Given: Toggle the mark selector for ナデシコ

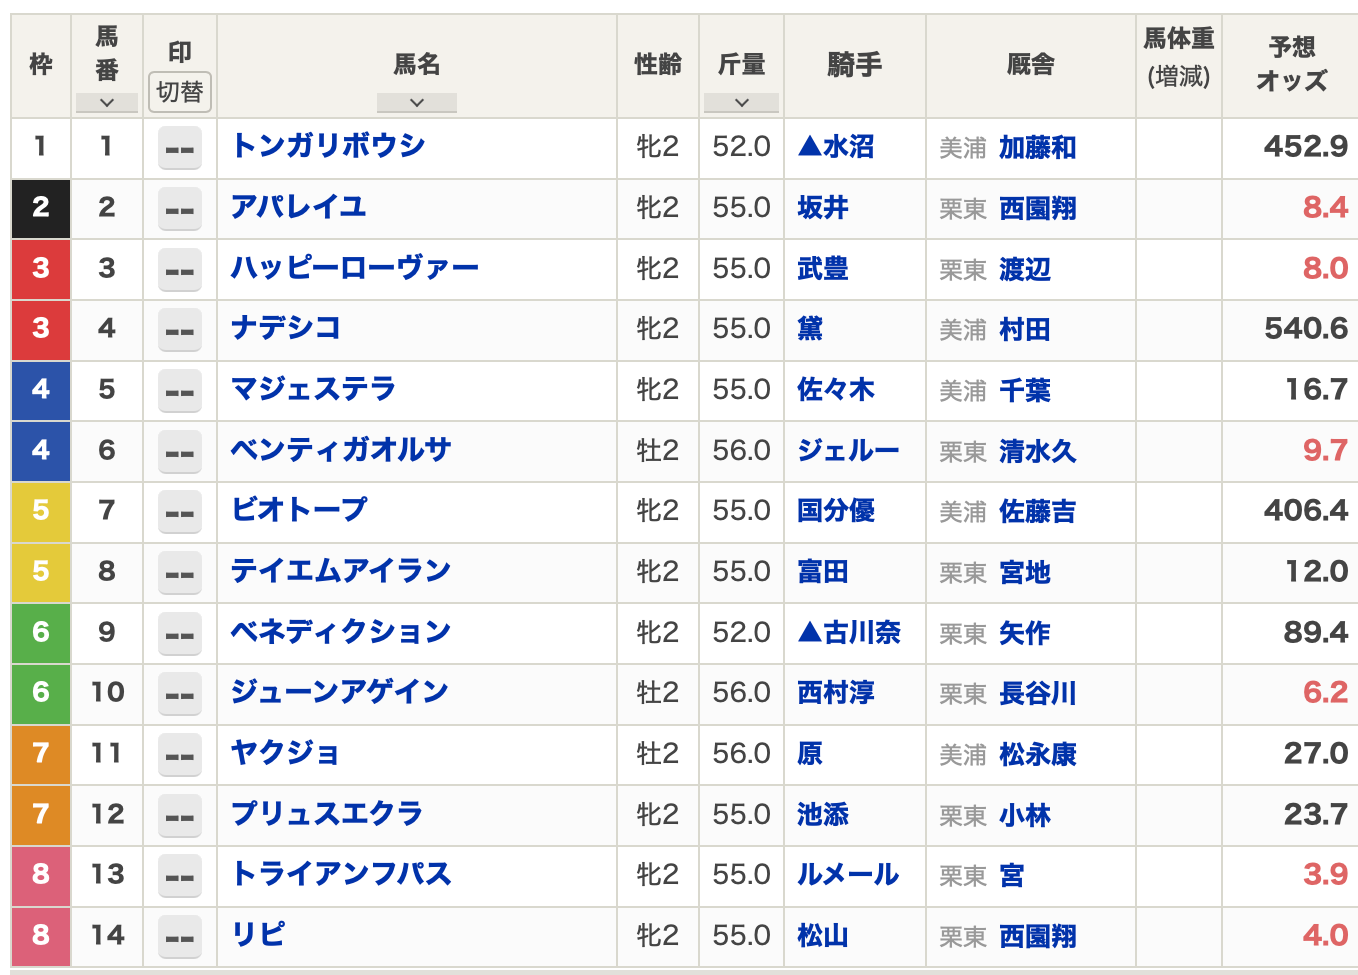Looking at the screenshot, I should click(x=180, y=331).
